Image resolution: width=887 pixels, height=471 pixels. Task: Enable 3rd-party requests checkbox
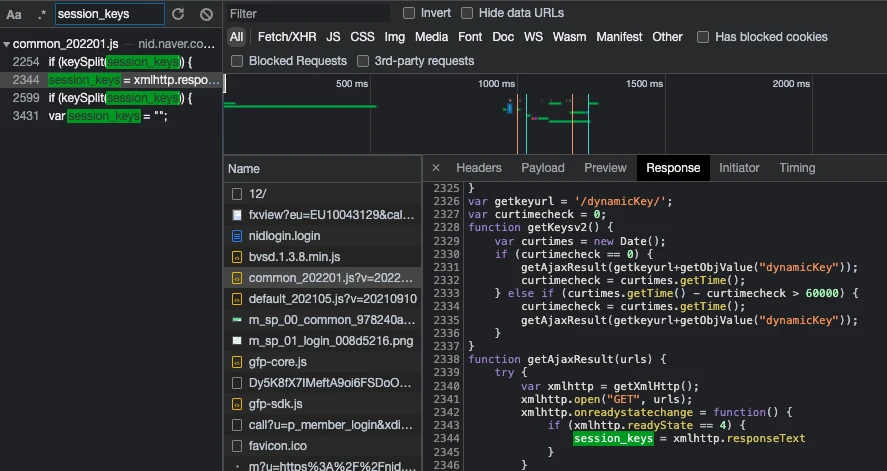[x=363, y=61]
